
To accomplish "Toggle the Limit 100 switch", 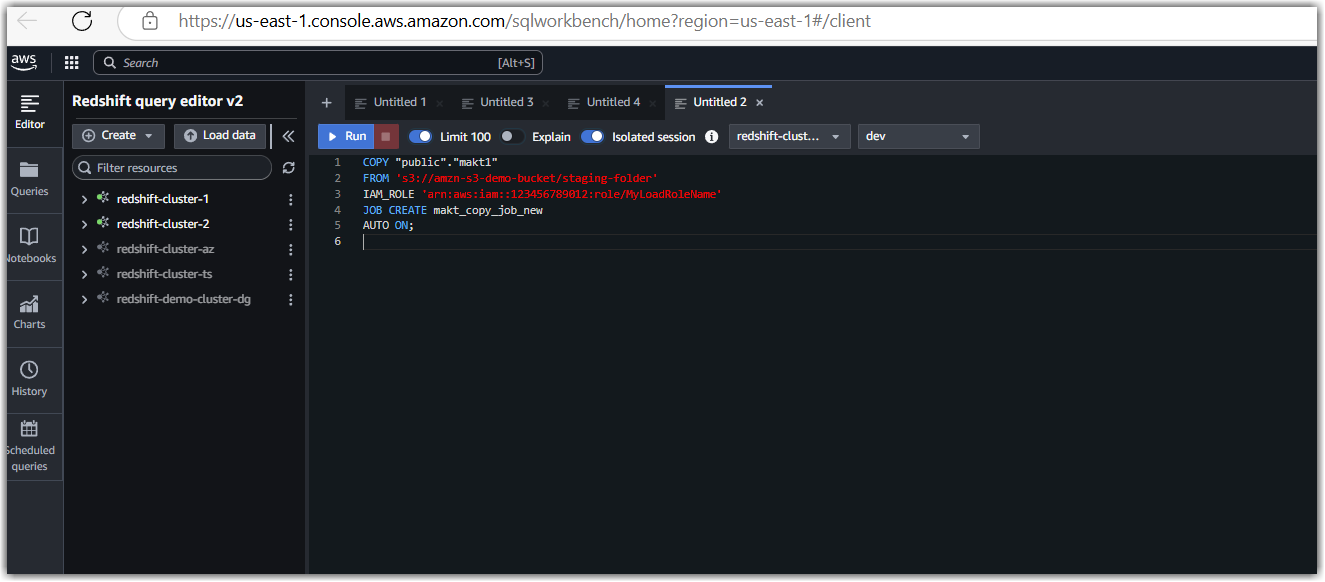I will pos(421,136).
